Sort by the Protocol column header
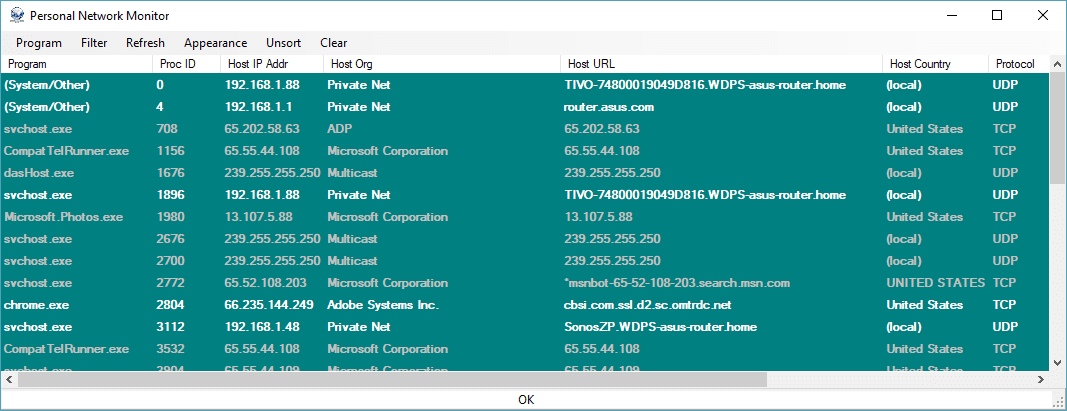This screenshot has height=411, width=1067. pyautogui.click(x=1019, y=64)
